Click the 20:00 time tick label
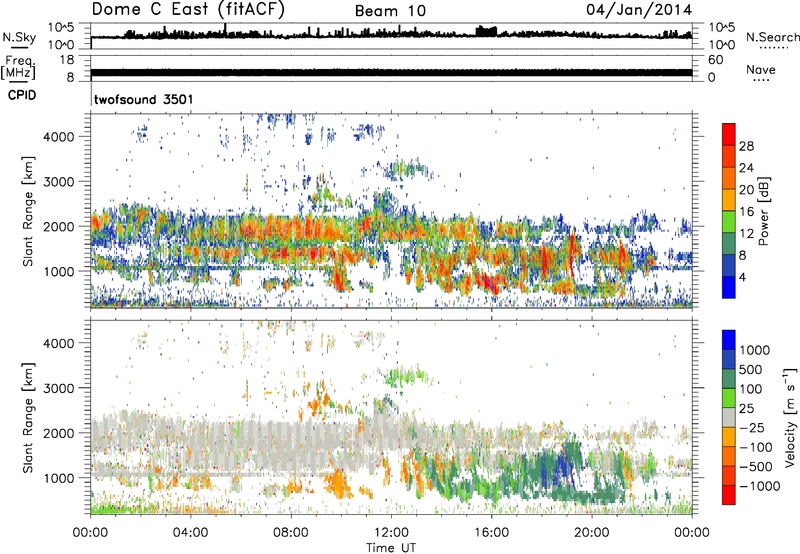The height and width of the screenshot is (554, 800). pyautogui.click(x=591, y=533)
